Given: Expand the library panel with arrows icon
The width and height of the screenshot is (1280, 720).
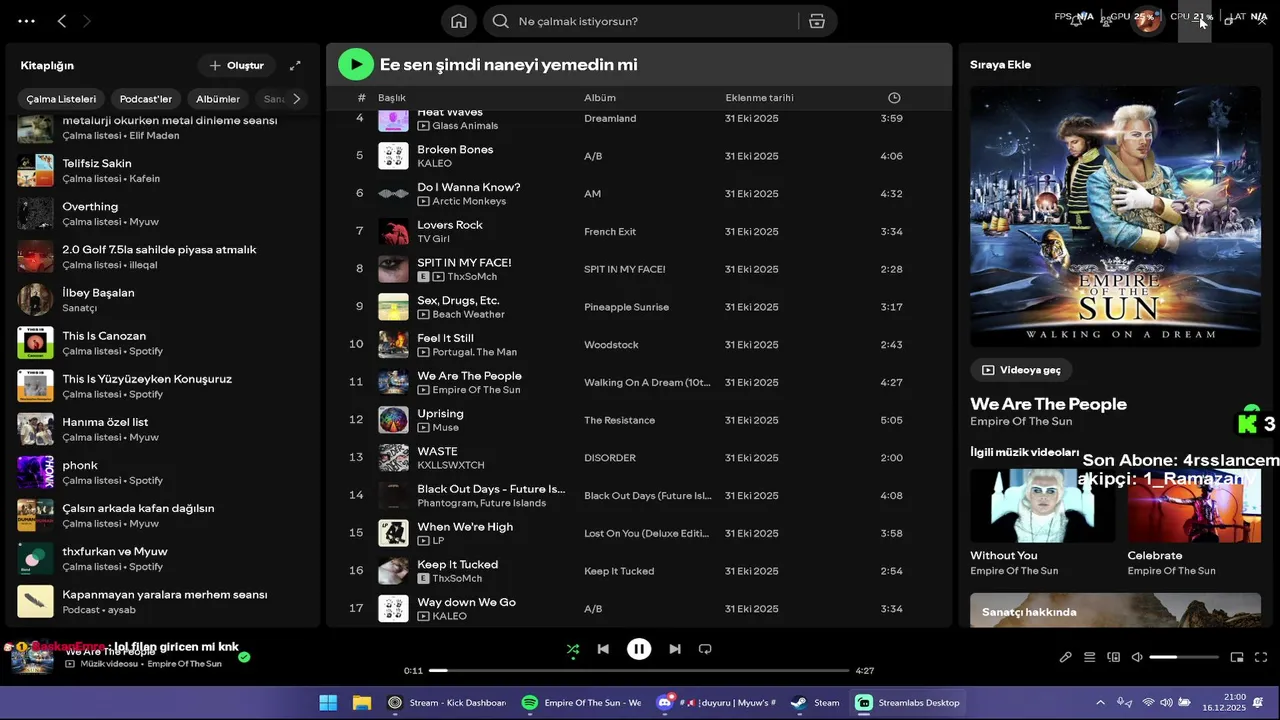Looking at the screenshot, I should click(x=295, y=65).
